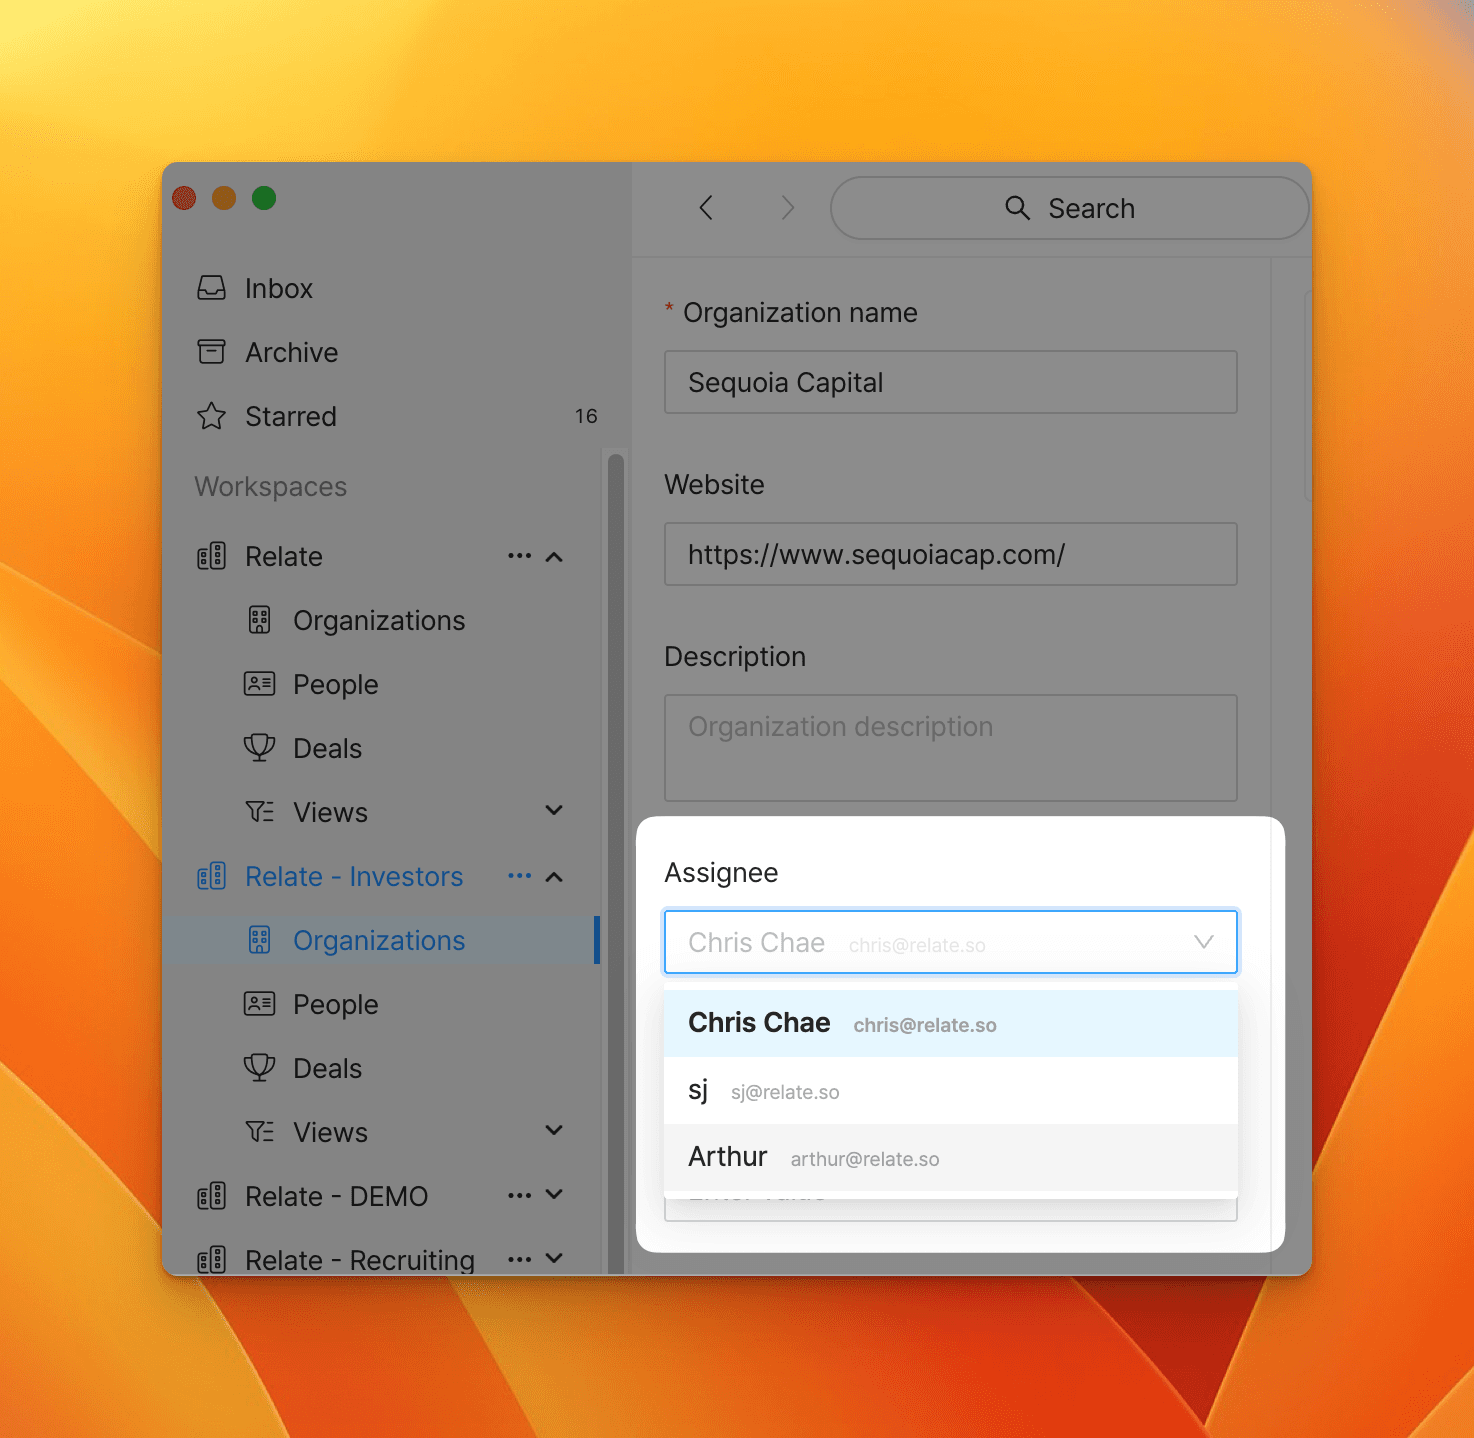Click the Relate - Investors workspace icon
Image resolution: width=1474 pixels, height=1438 pixels.
(211, 877)
